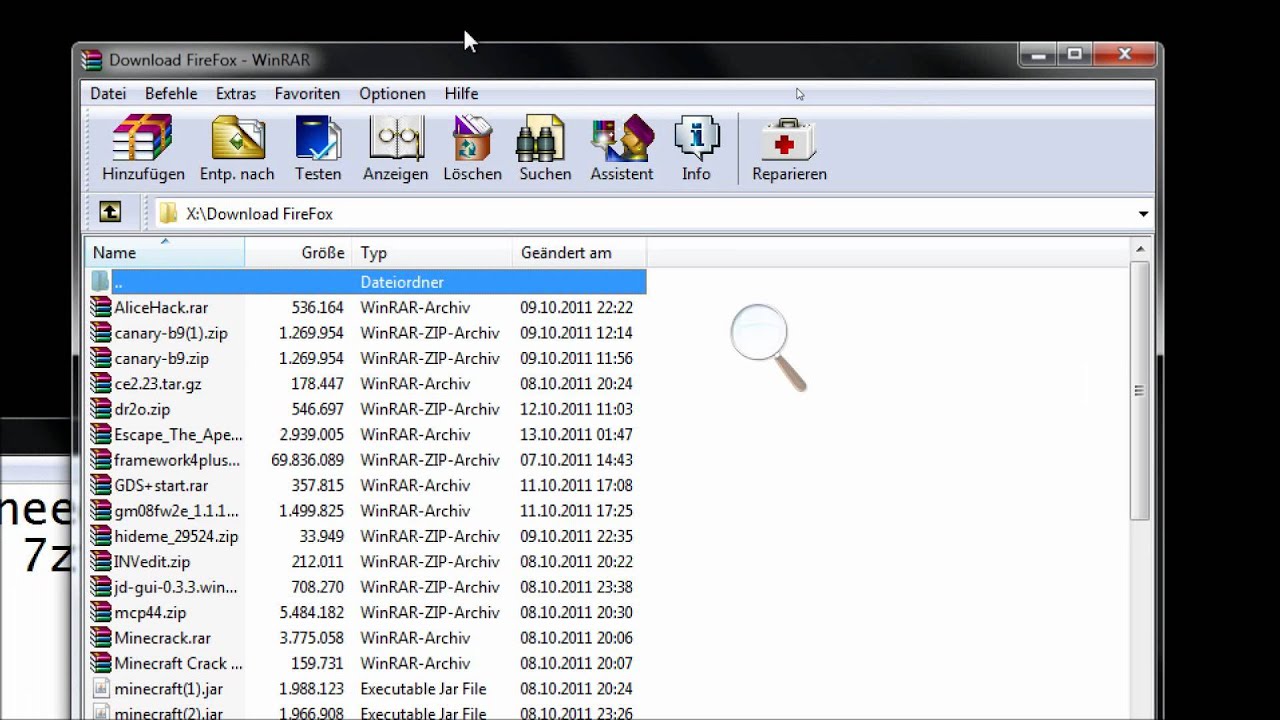Select the jd-gui-0.3.3.win... file name

click(176, 587)
